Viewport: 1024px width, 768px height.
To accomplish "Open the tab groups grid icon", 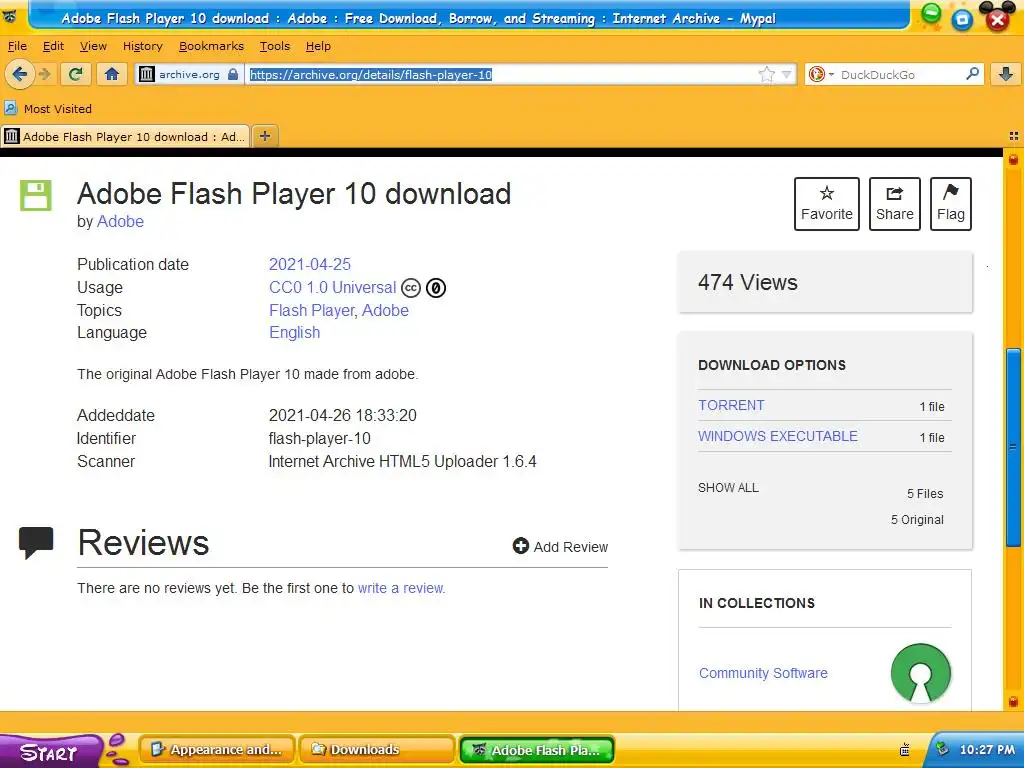I will [x=1014, y=136].
